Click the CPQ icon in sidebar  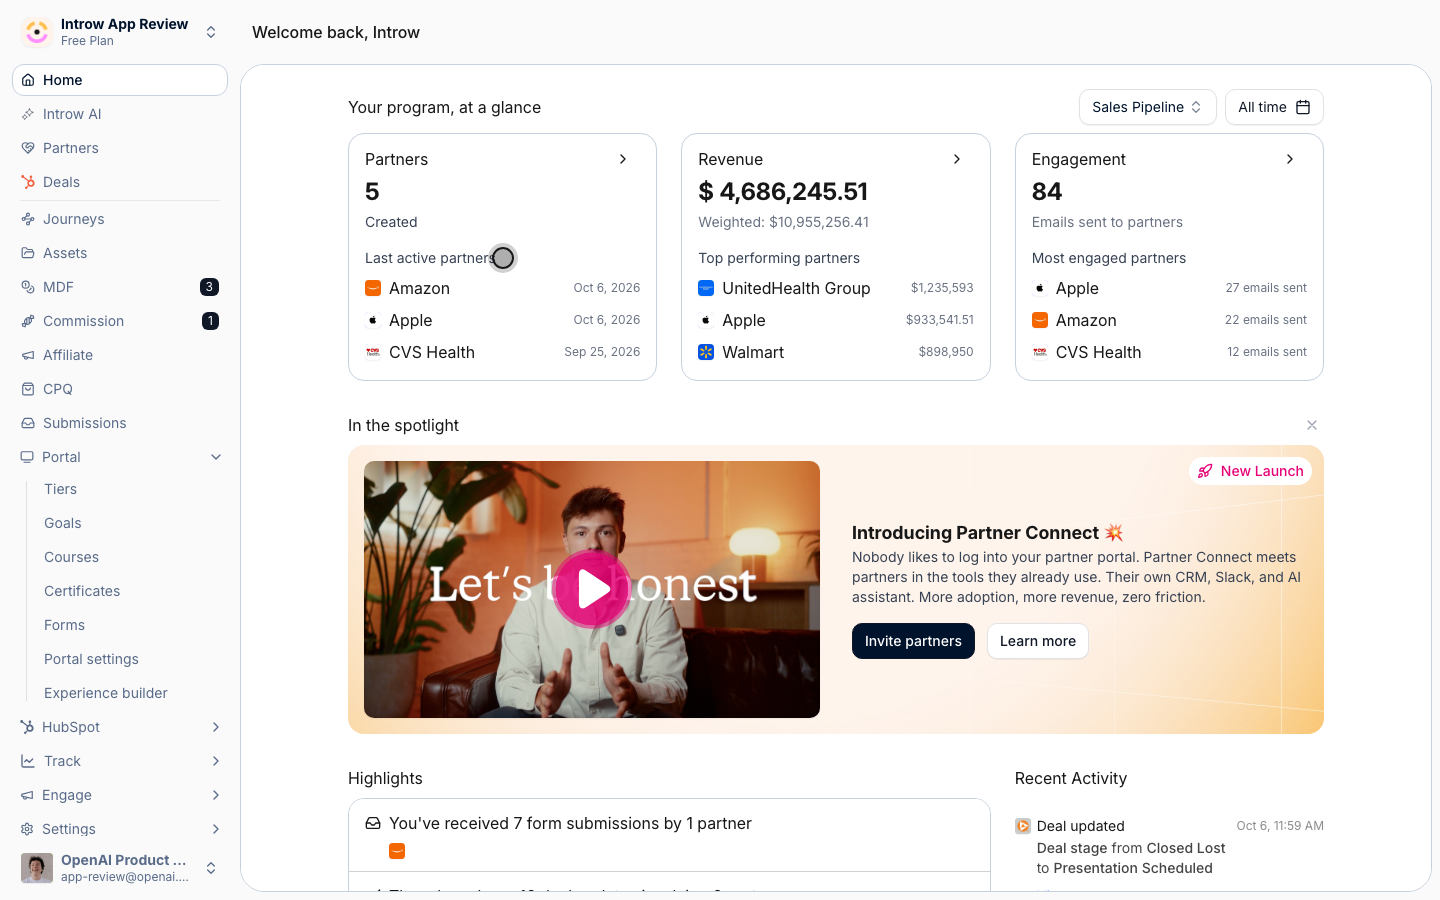coord(28,389)
